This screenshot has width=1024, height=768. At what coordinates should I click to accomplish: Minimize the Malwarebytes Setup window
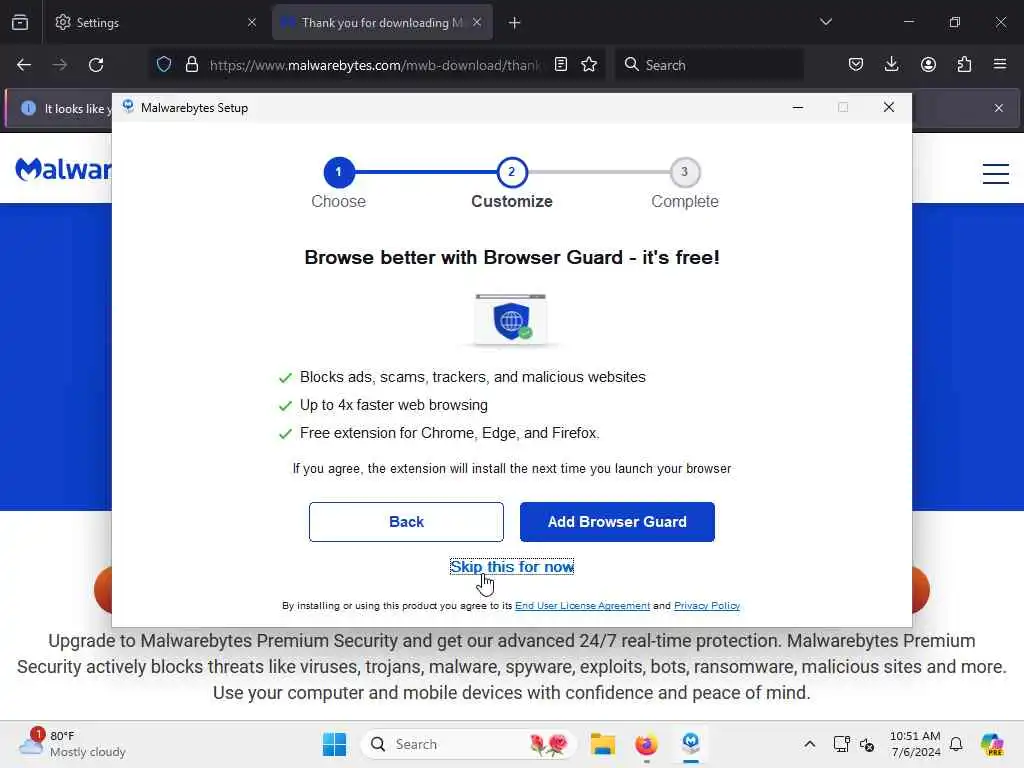[797, 107]
